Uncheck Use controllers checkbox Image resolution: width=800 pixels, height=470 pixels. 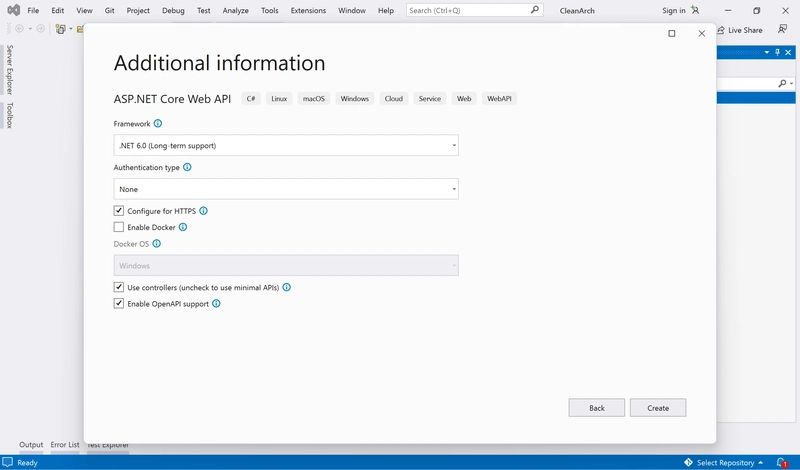[x=119, y=287]
